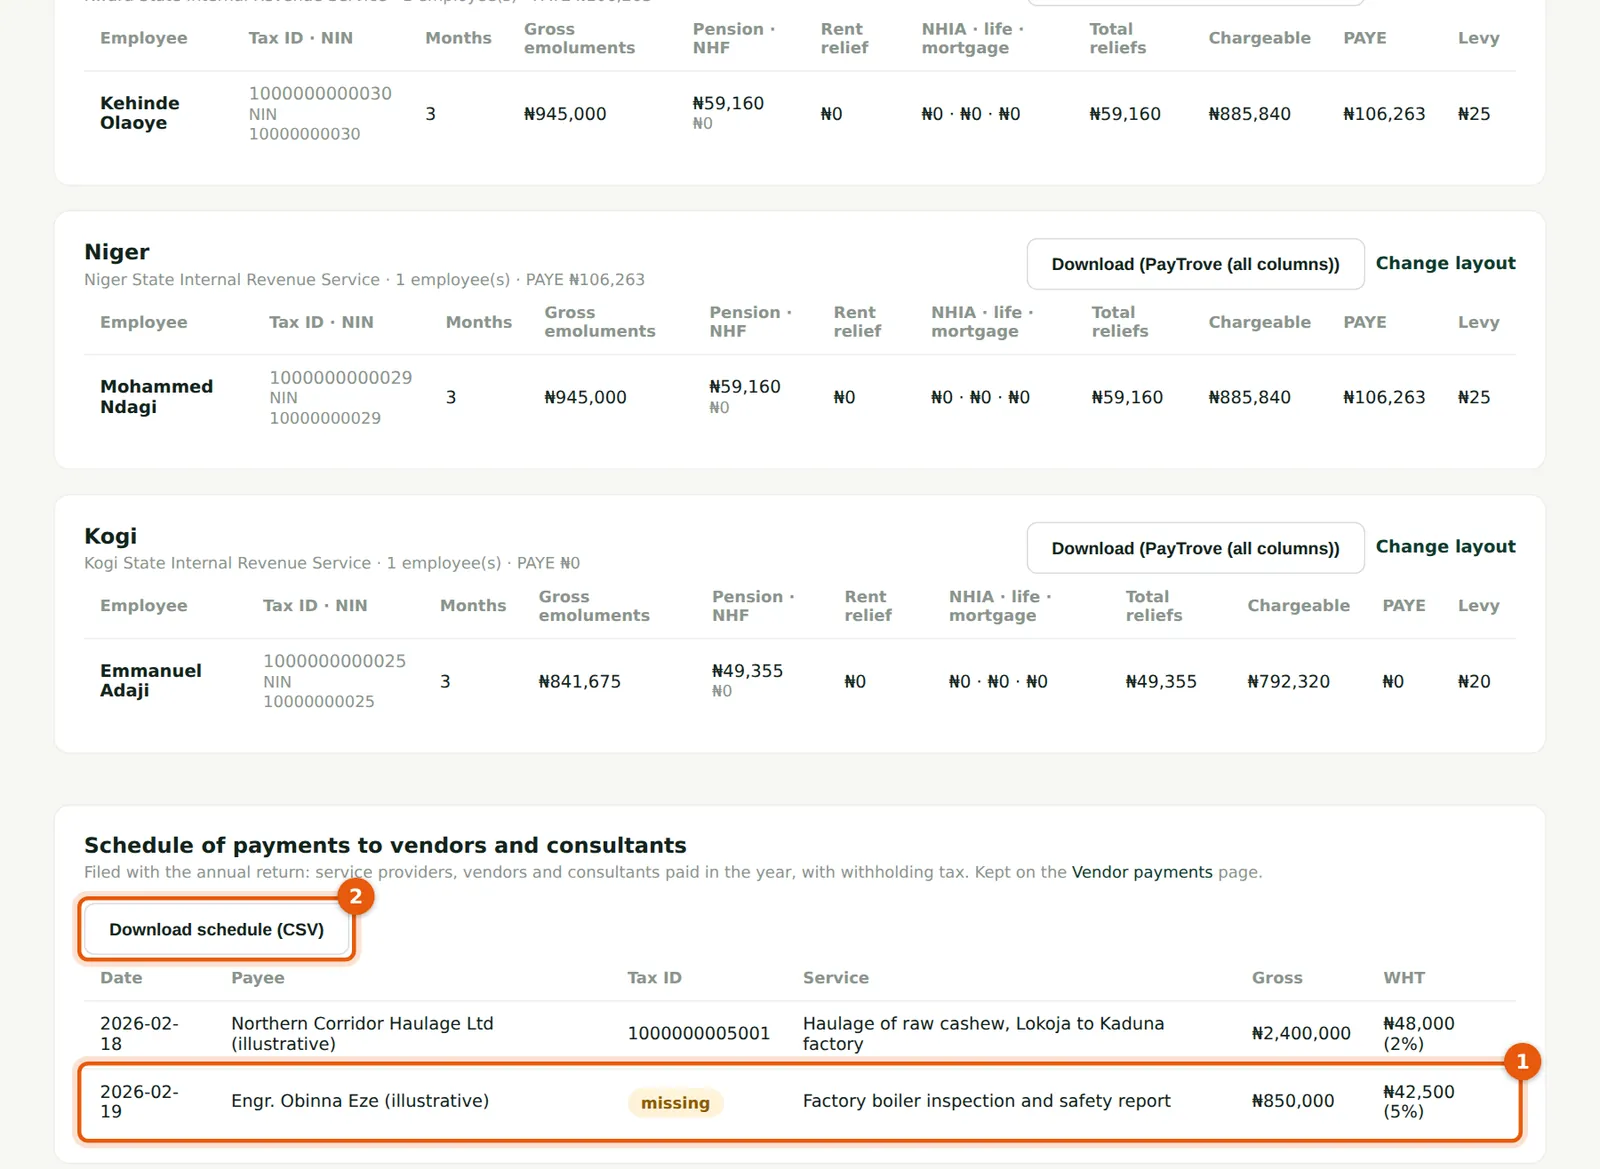Click Mohammed Ndagi's Tax ID 1000000000029

point(340,377)
